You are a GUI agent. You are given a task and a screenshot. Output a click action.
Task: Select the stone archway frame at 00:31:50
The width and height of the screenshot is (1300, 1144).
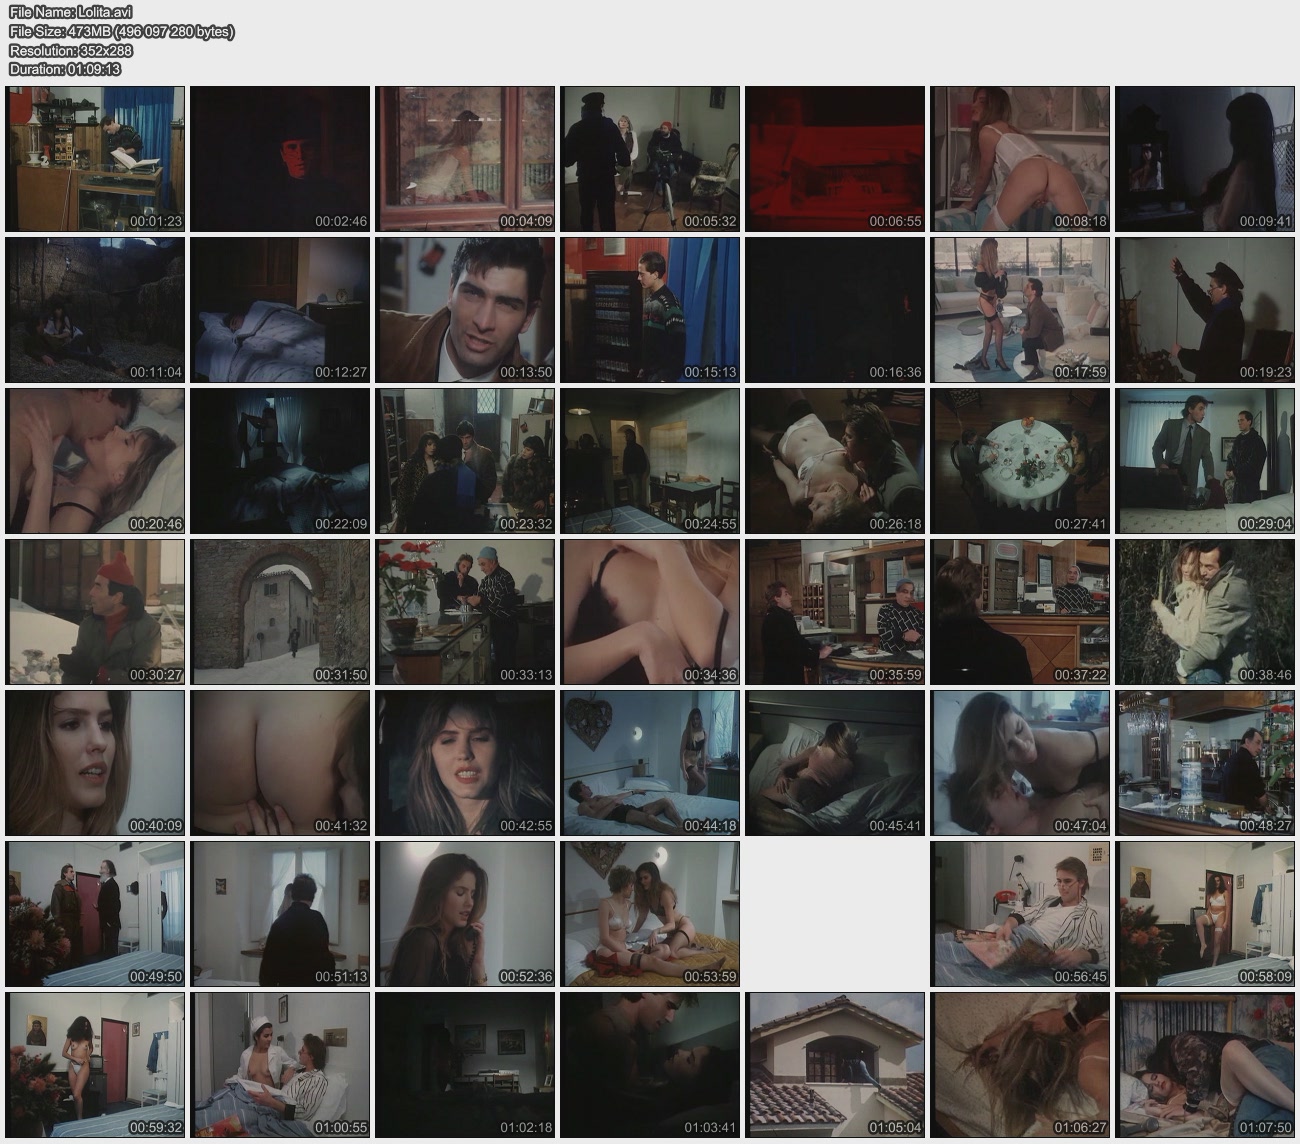[280, 612]
